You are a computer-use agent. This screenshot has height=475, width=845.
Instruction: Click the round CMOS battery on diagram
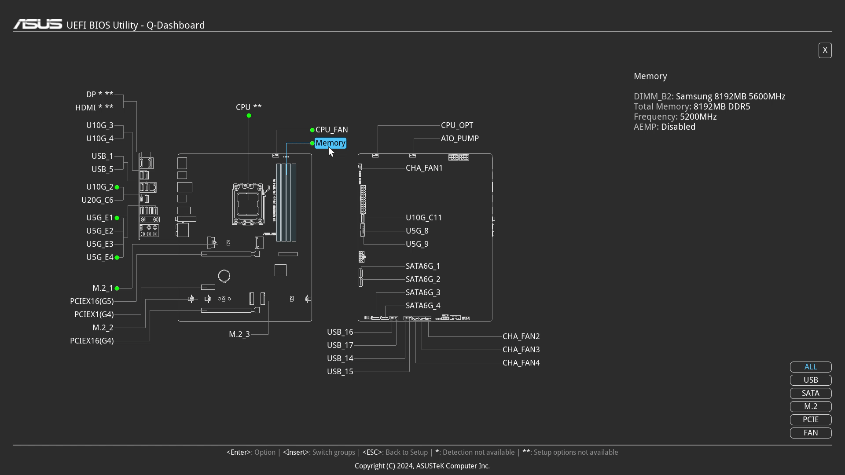(224, 276)
